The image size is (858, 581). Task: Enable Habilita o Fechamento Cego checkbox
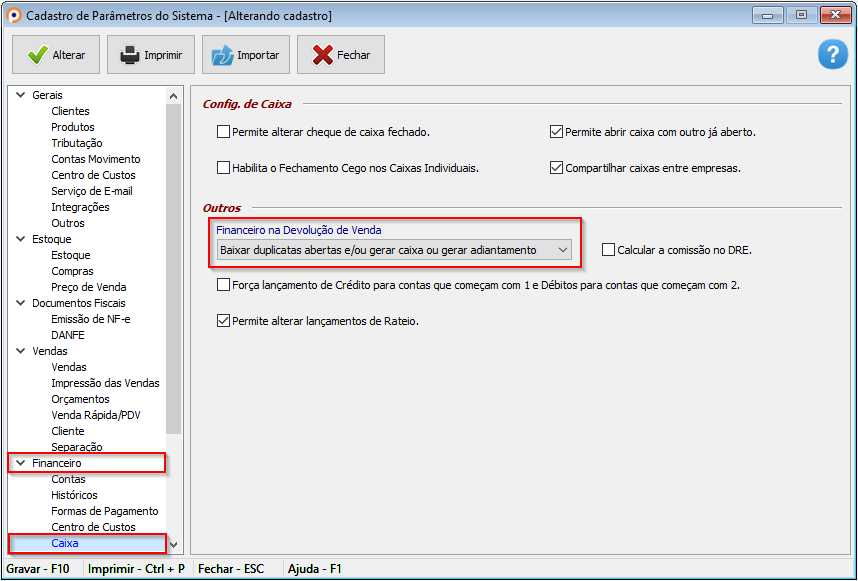224,168
